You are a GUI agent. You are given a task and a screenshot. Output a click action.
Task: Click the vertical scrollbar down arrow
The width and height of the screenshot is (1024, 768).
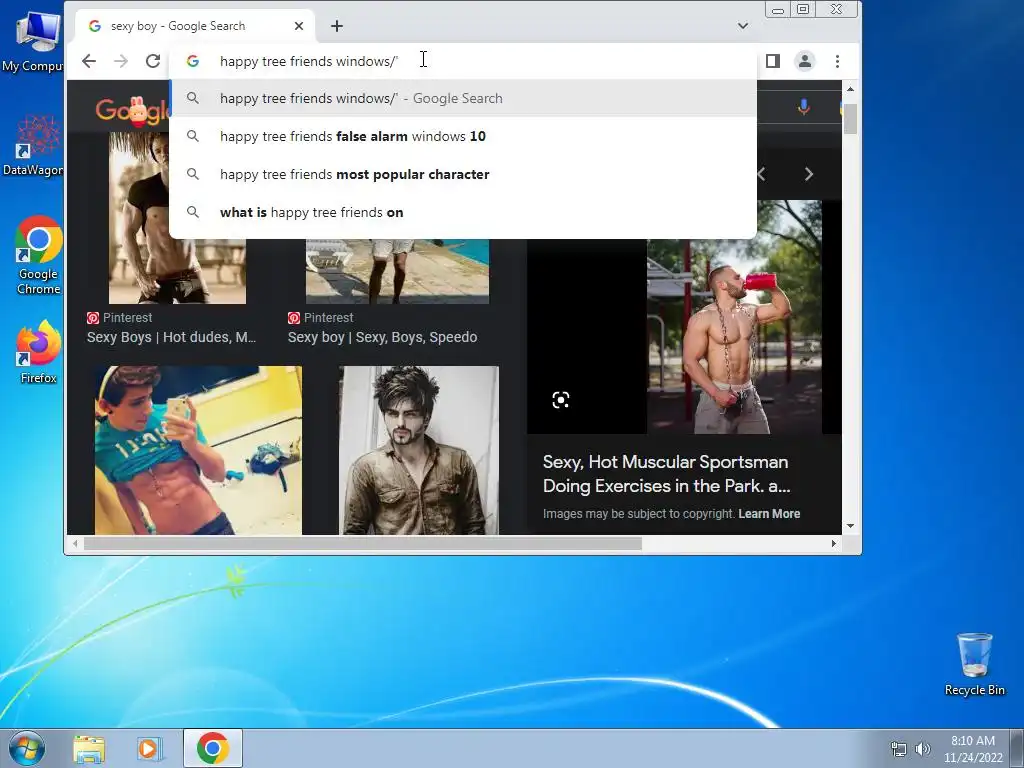click(850, 526)
